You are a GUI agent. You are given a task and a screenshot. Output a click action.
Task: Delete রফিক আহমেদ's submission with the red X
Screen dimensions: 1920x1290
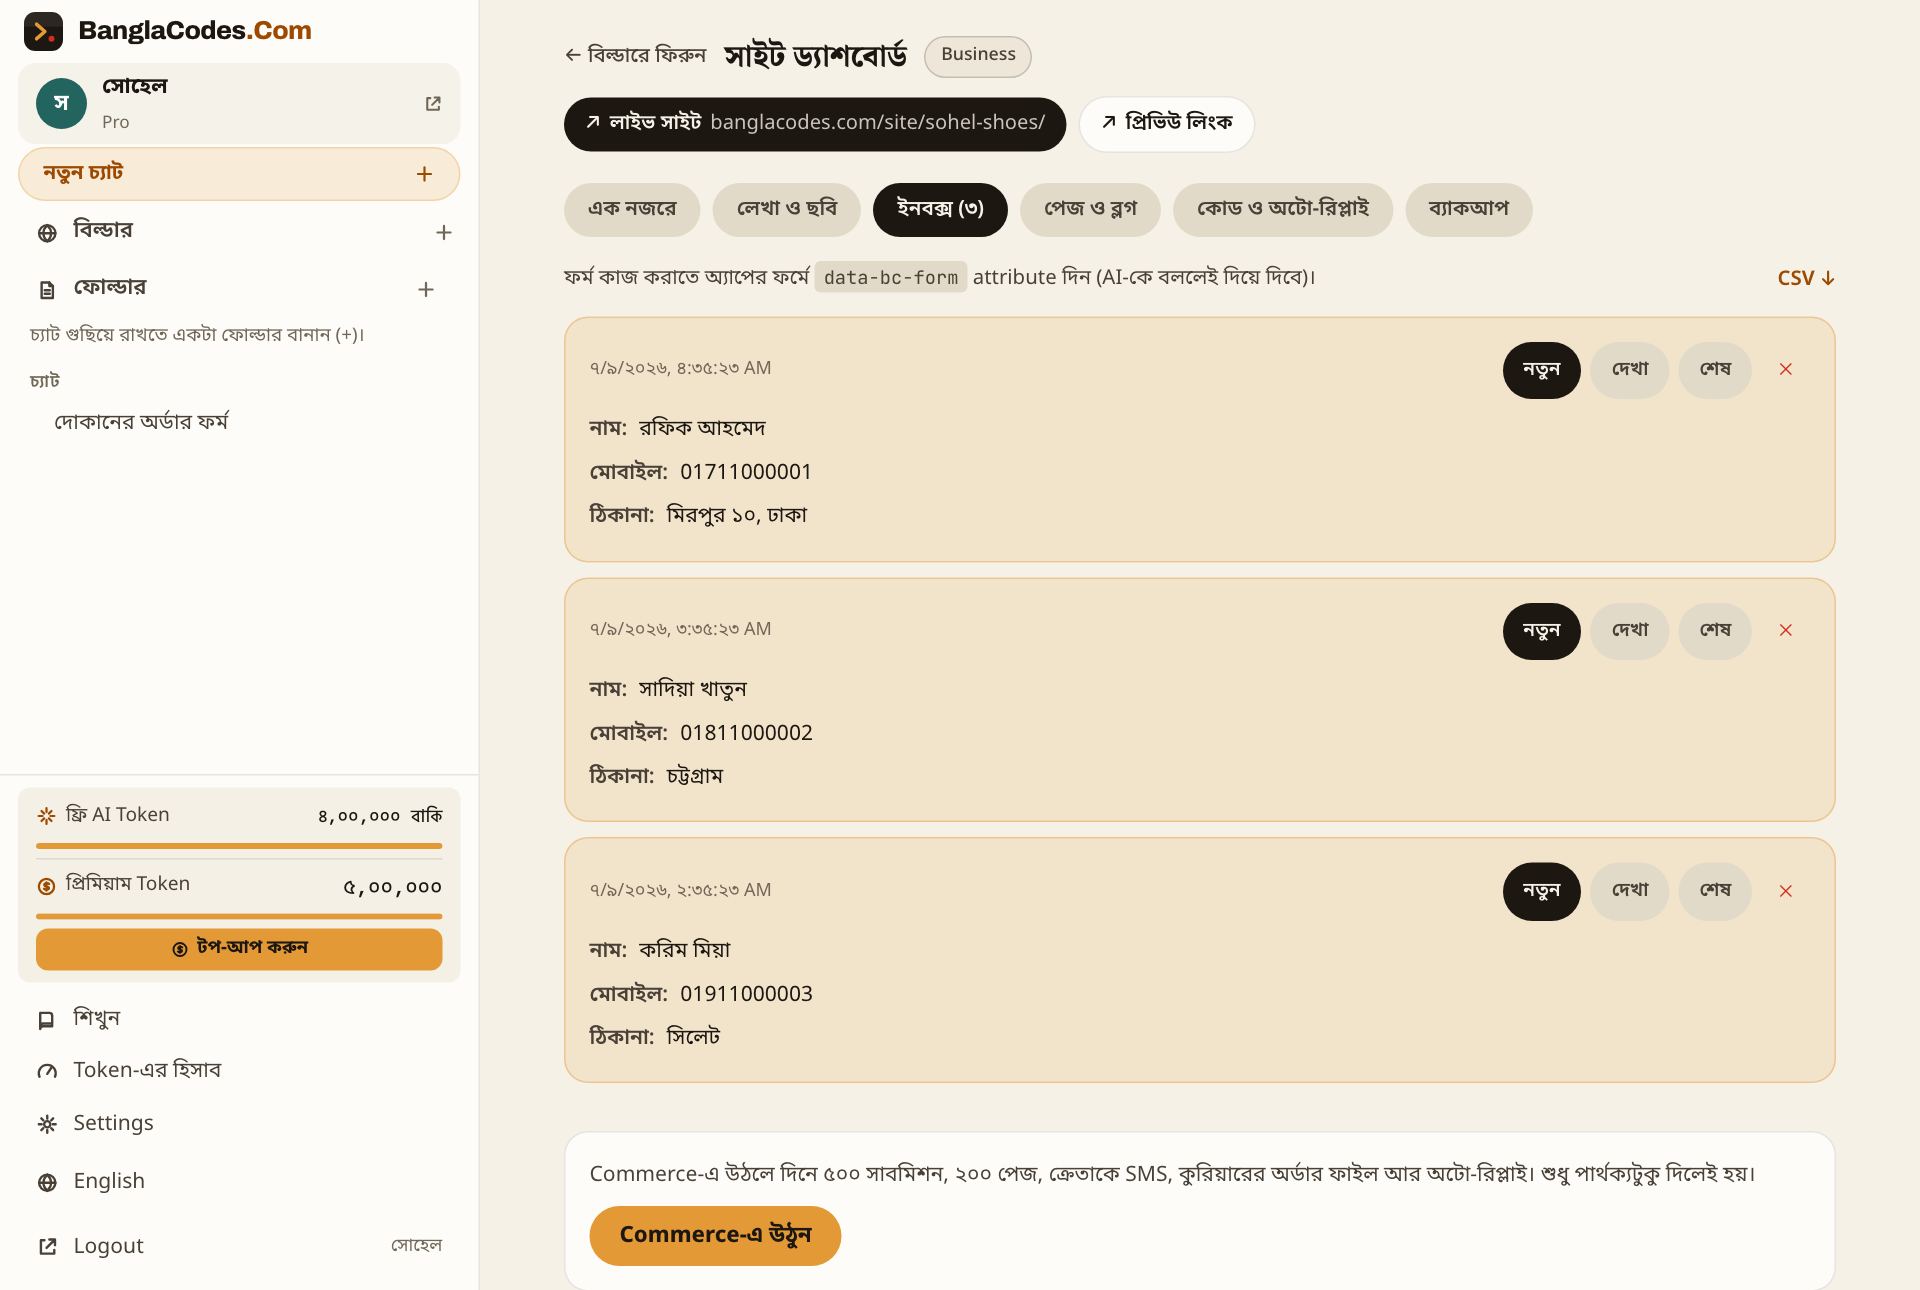[1785, 370]
